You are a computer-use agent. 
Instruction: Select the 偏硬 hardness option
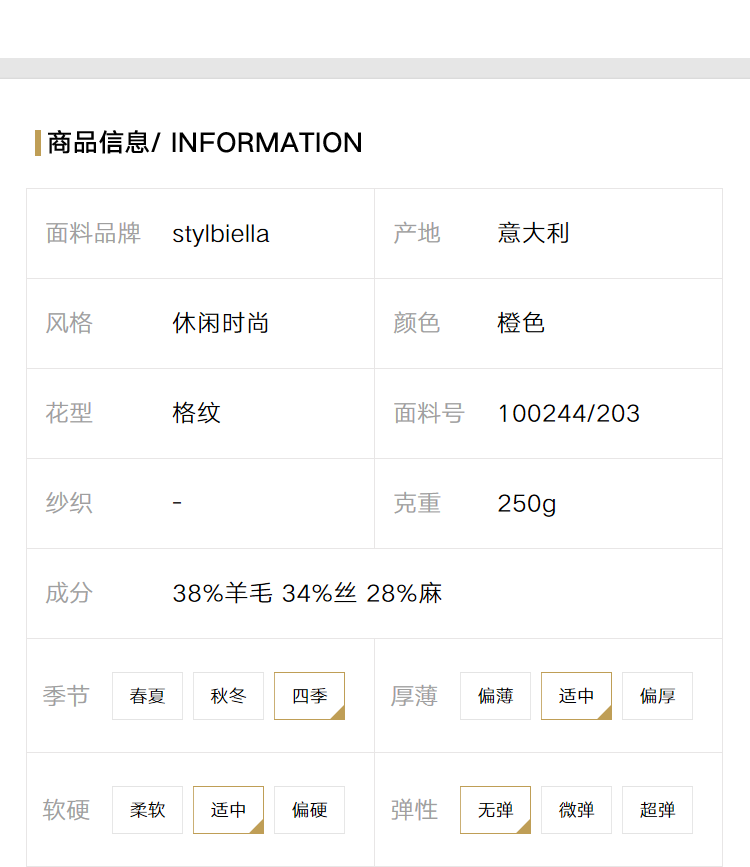point(309,809)
